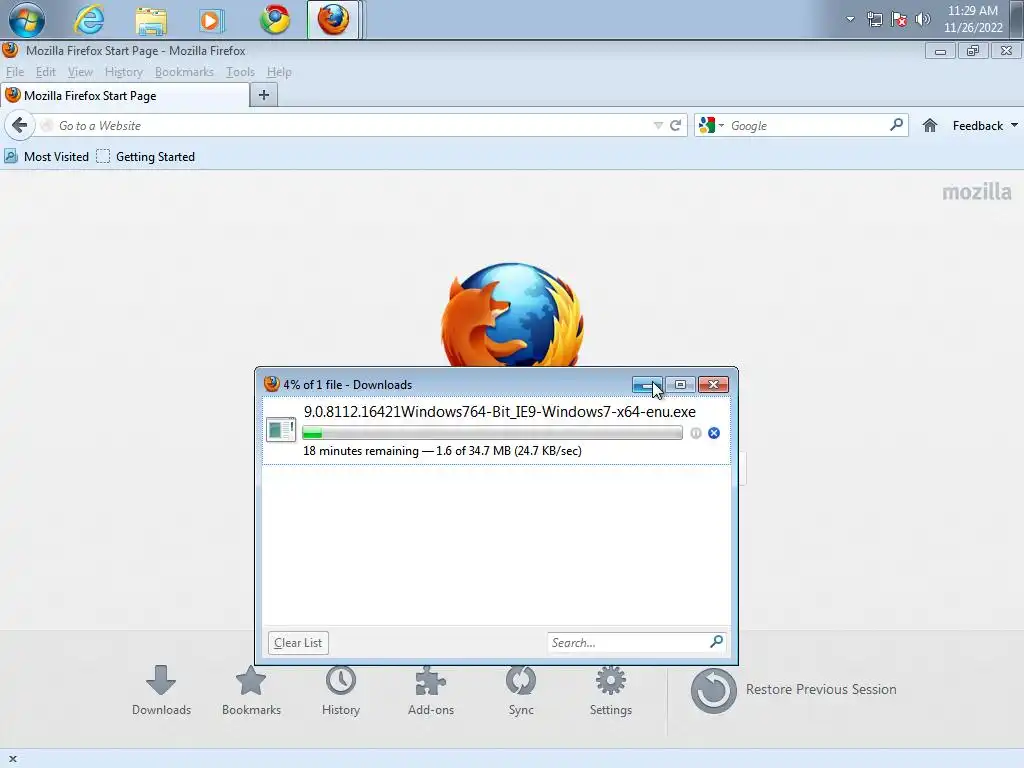The width and height of the screenshot is (1024, 768).
Task: Click the magnifier in Downloads search
Action: click(716, 642)
